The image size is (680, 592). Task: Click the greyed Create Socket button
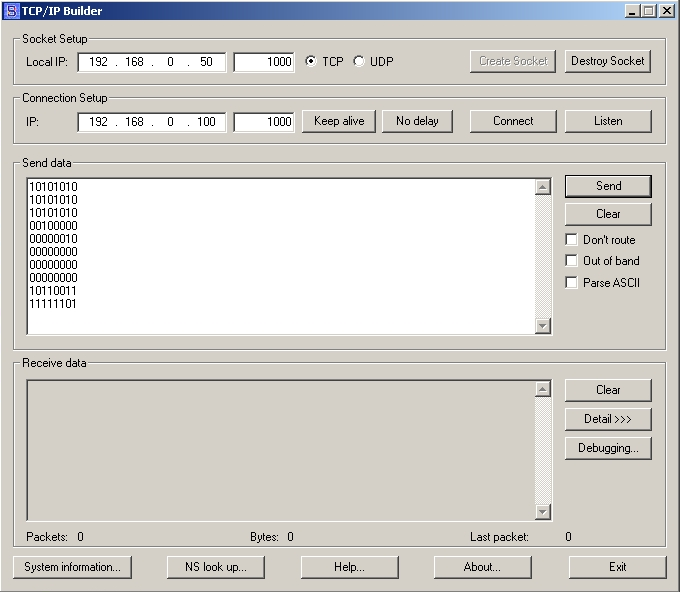coord(513,61)
